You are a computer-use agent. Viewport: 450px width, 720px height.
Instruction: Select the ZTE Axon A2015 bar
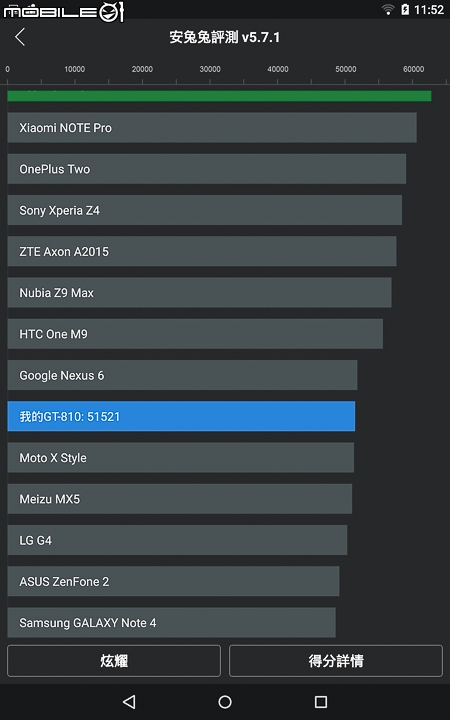point(202,251)
